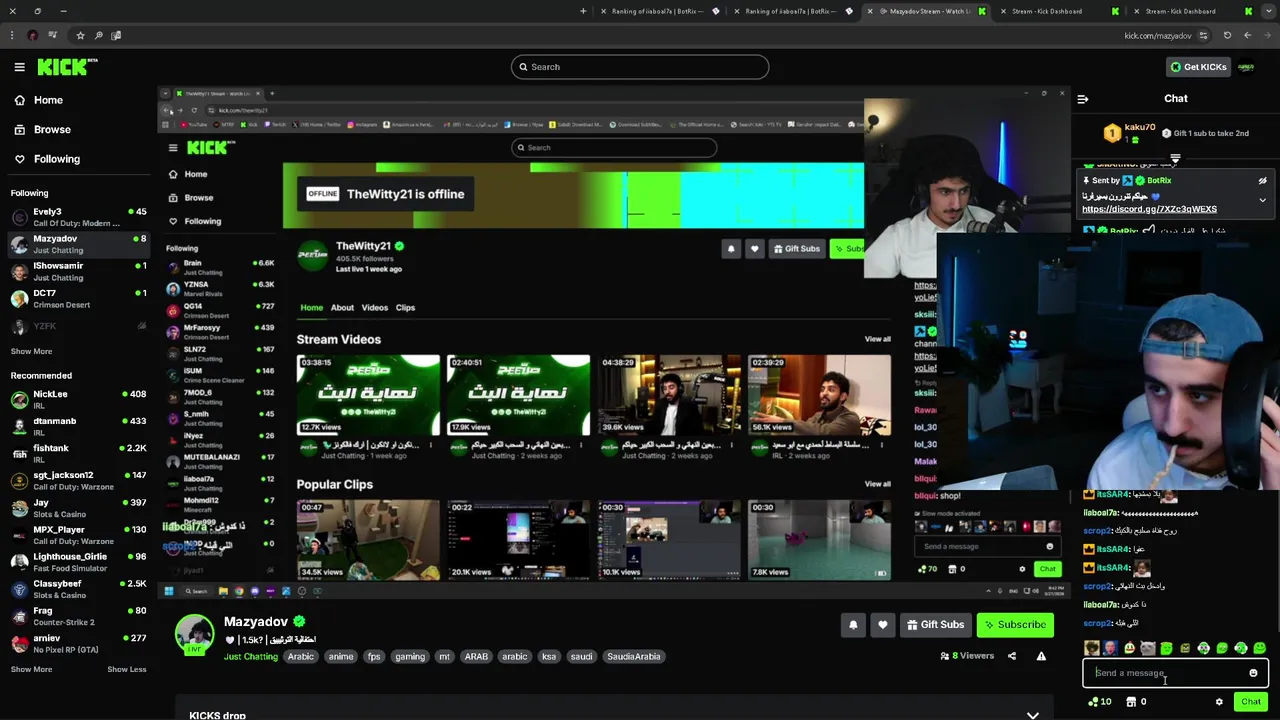Open the emoji picker in chat
The width and height of the screenshot is (1280, 720).
[1253, 673]
